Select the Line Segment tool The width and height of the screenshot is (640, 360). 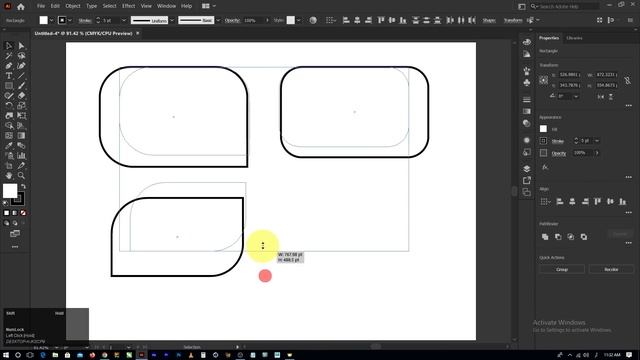click(x=21, y=76)
